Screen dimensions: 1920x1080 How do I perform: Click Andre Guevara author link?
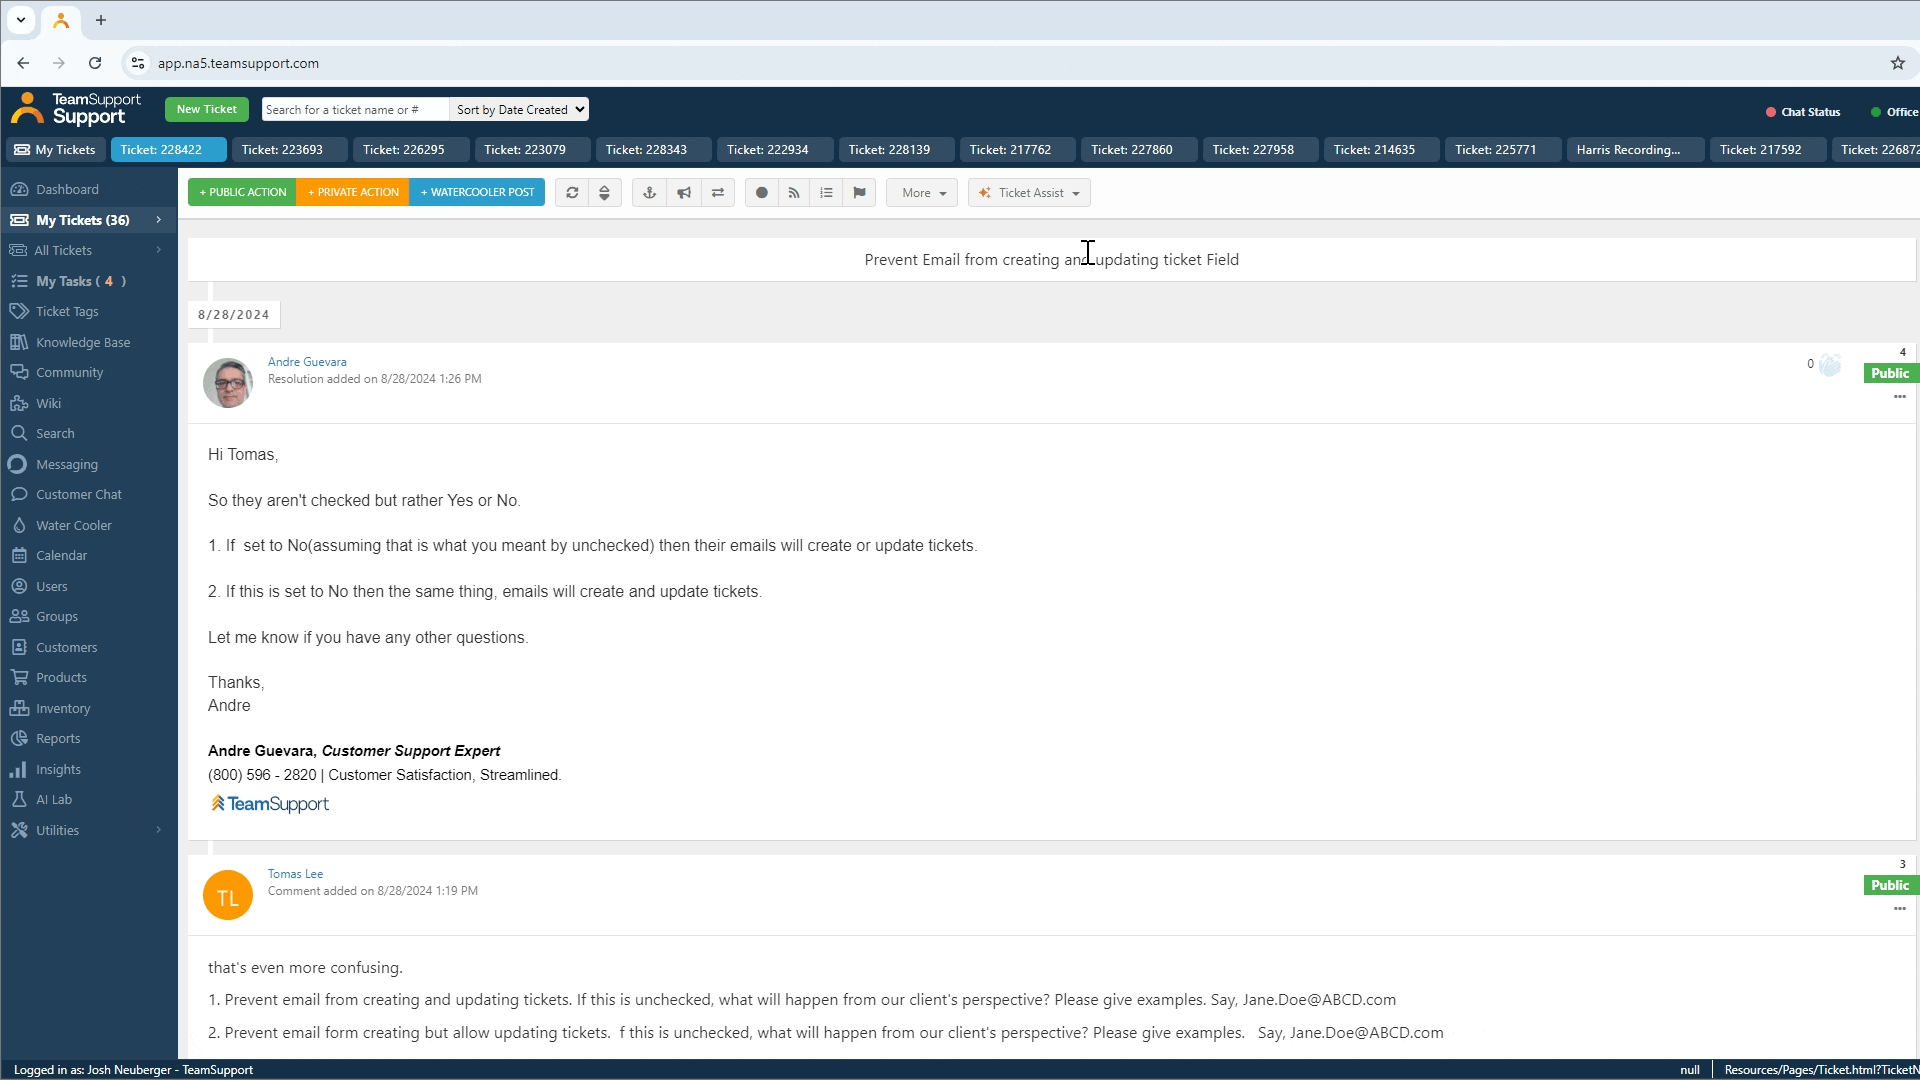(307, 360)
